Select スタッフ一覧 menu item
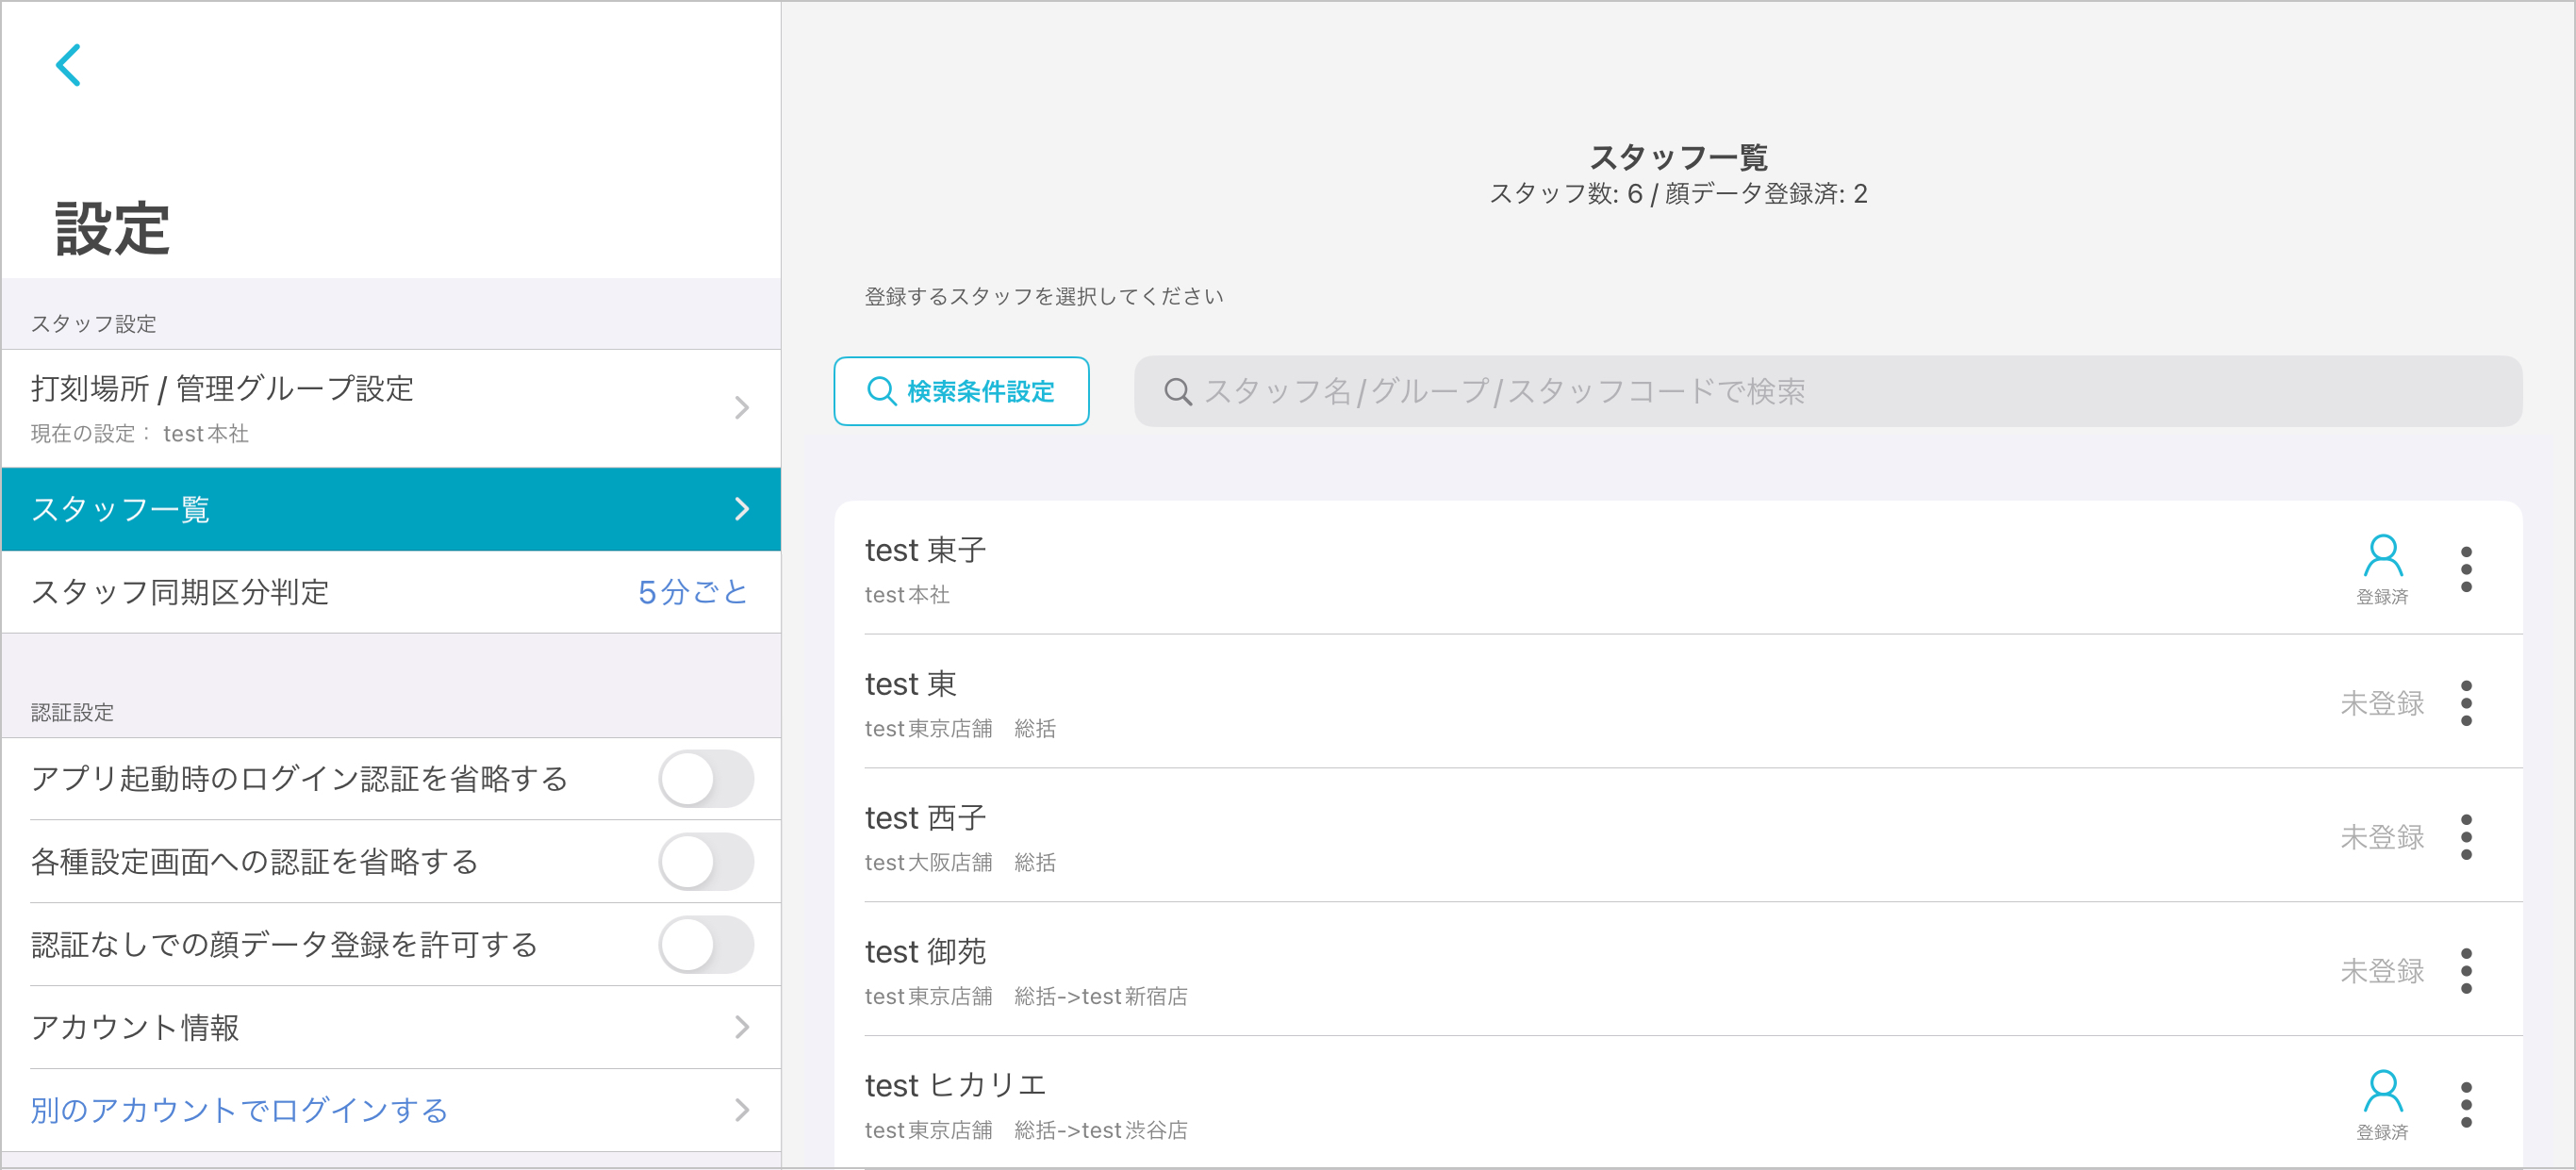The image size is (2576, 1170). pos(390,509)
